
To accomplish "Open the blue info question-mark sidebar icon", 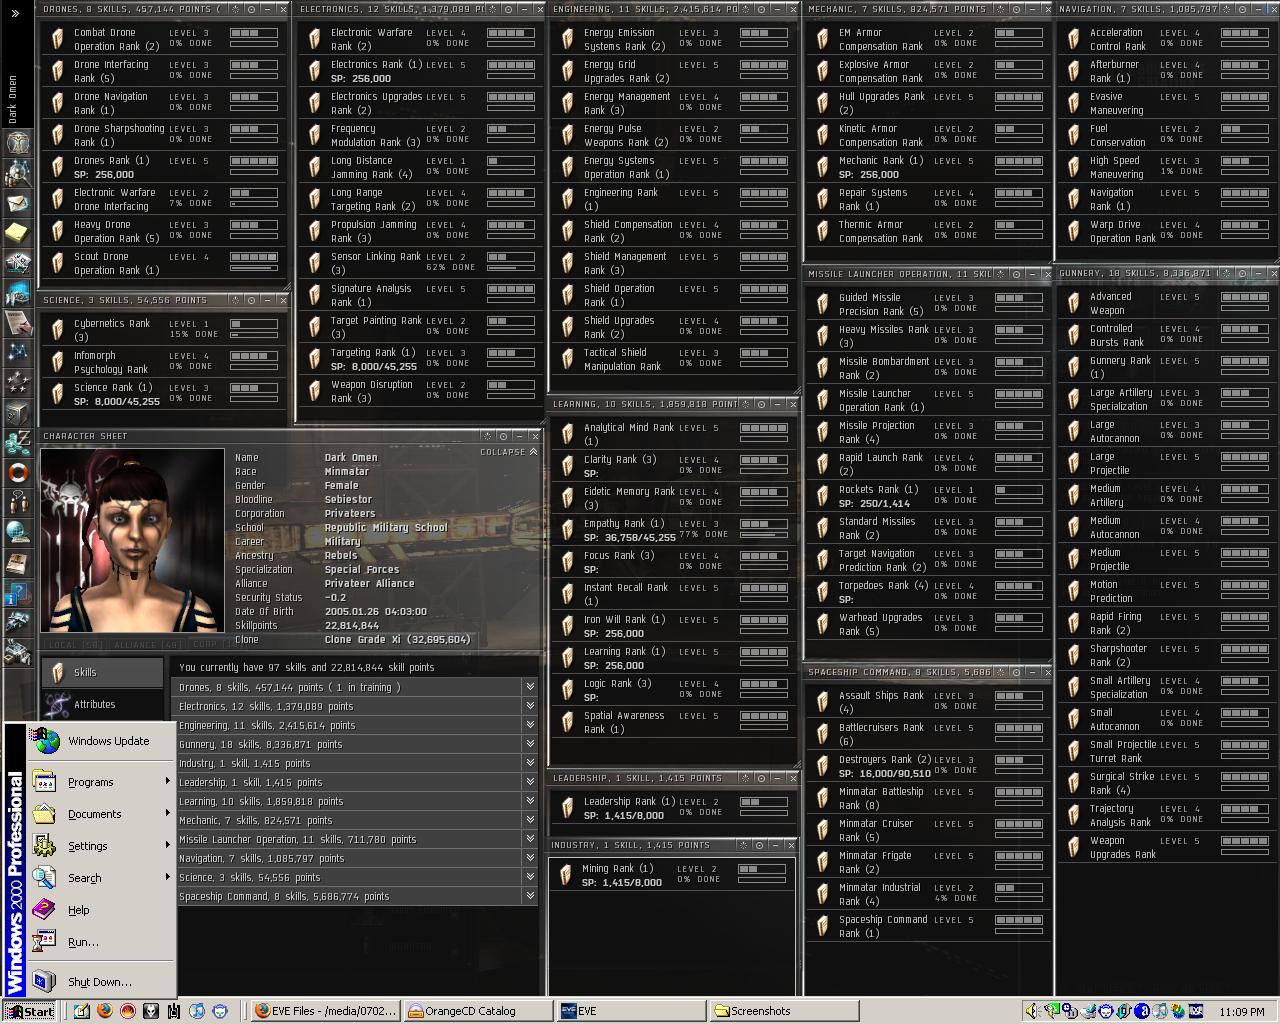I will 17,596.
